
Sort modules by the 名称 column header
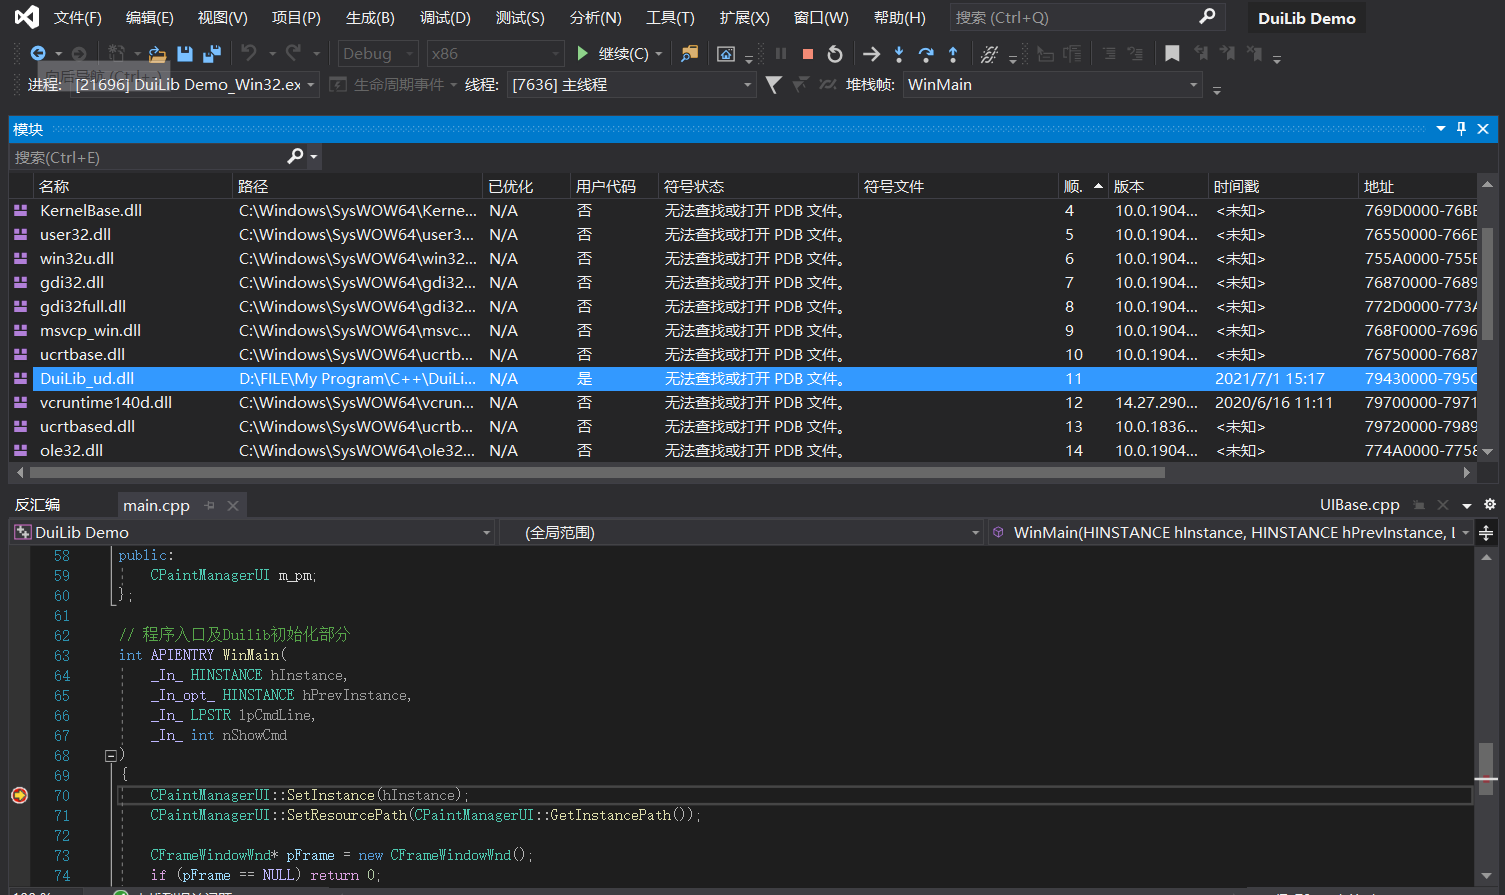[x=54, y=187]
